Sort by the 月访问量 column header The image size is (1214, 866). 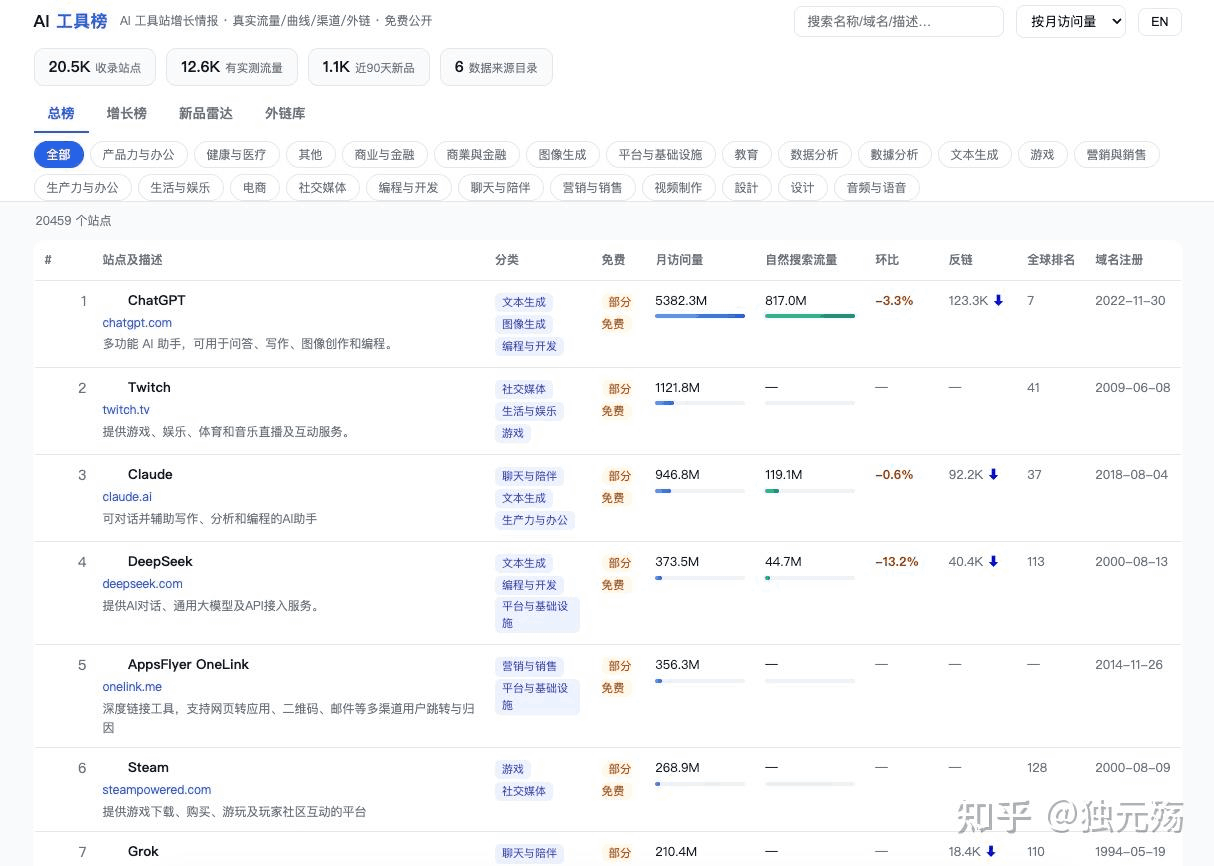click(679, 260)
